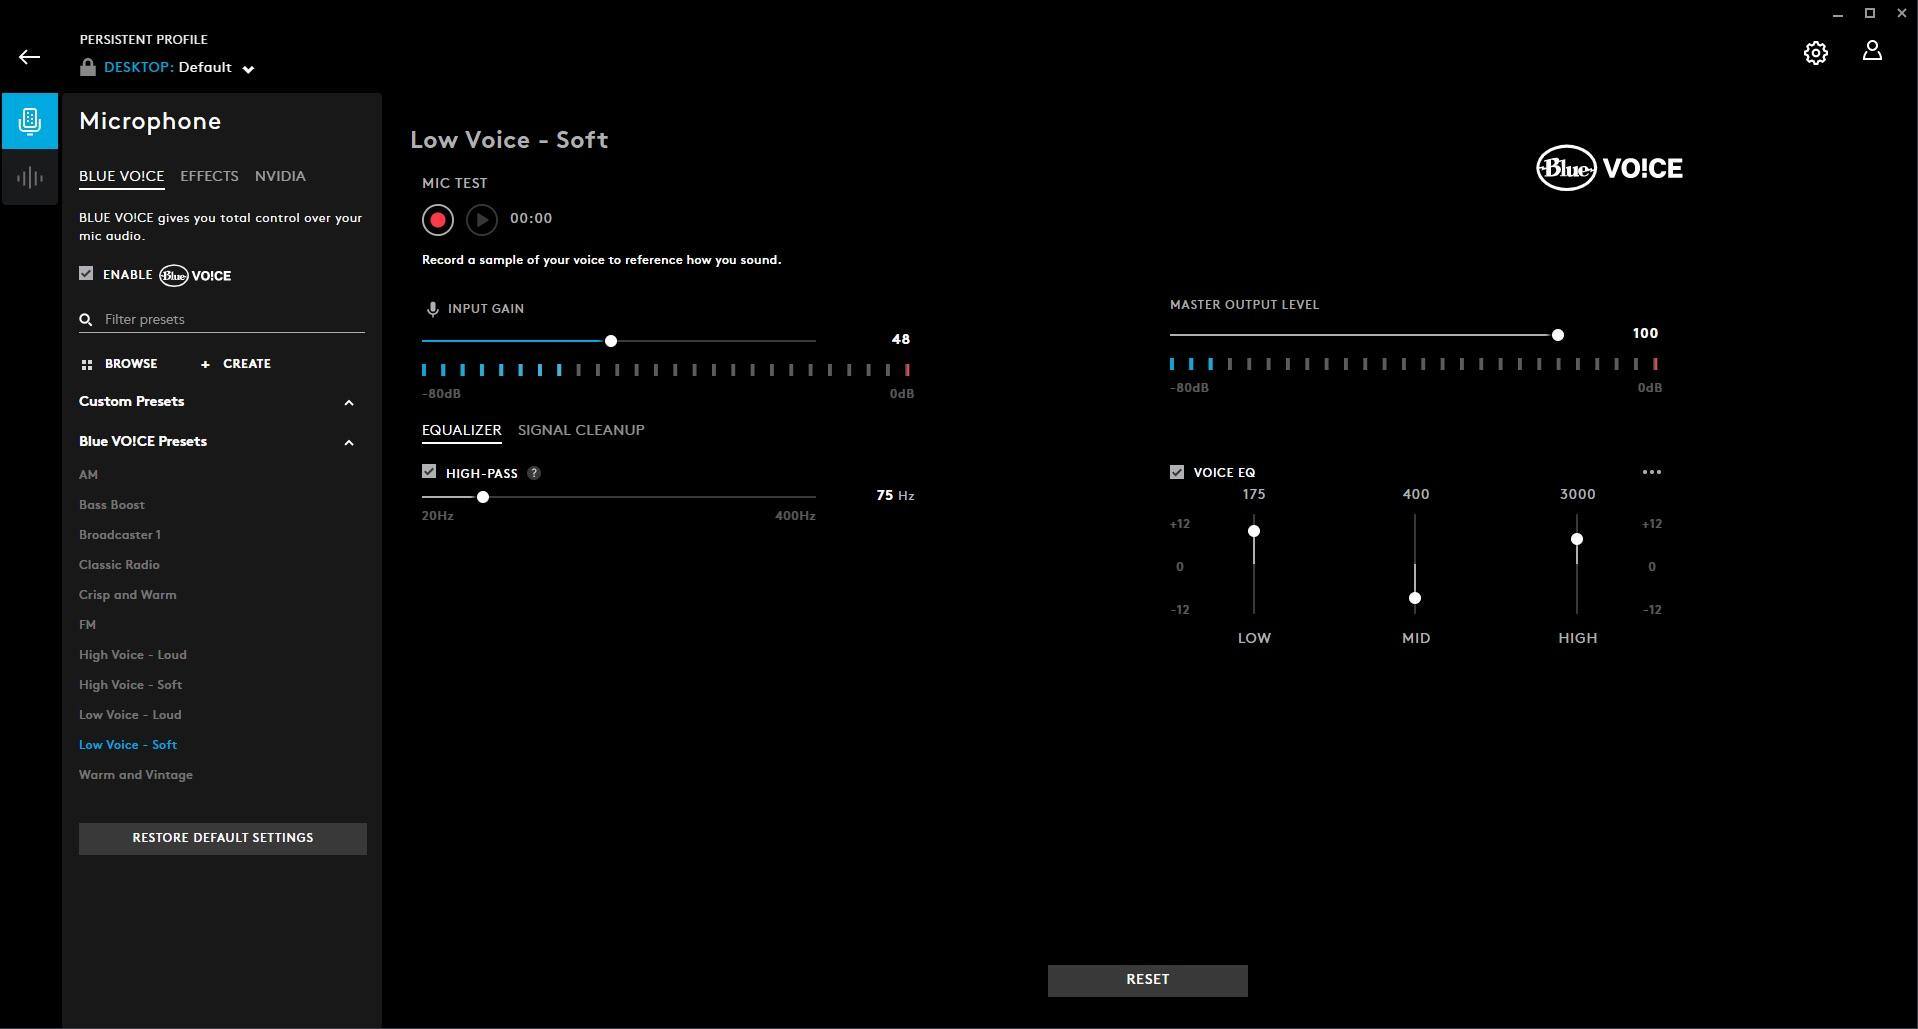Open the user account icon
This screenshot has height=1029, width=1918.
(x=1872, y=52)
